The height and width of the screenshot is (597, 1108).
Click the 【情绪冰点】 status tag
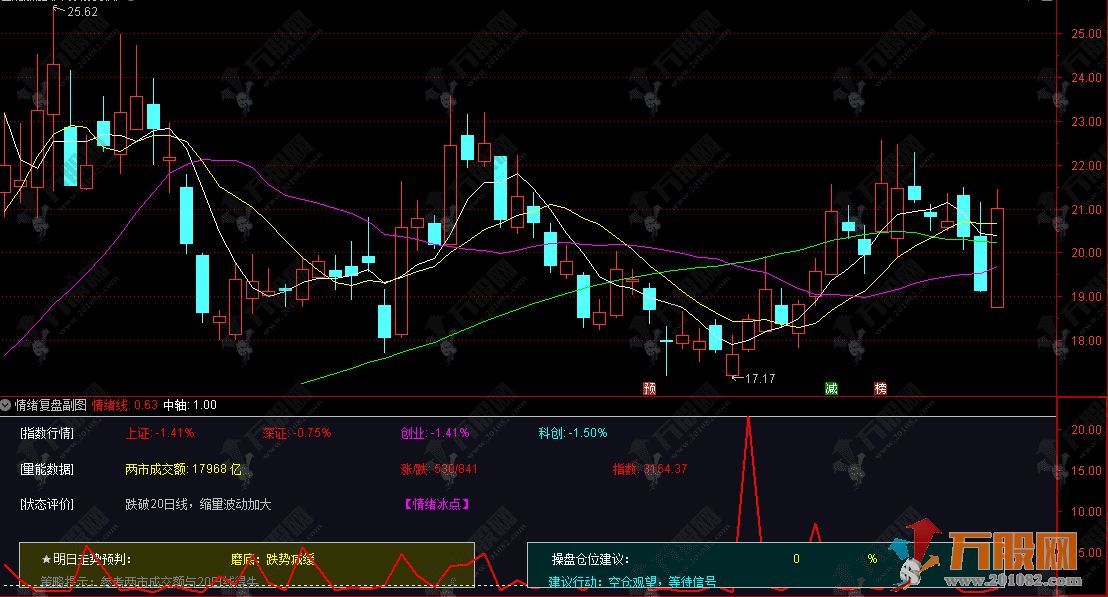coord(436,505)
